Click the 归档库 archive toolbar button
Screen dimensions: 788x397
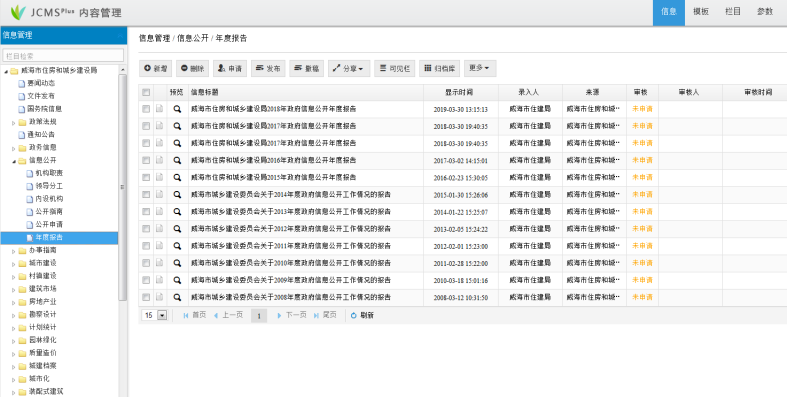[x=439, y=68]
